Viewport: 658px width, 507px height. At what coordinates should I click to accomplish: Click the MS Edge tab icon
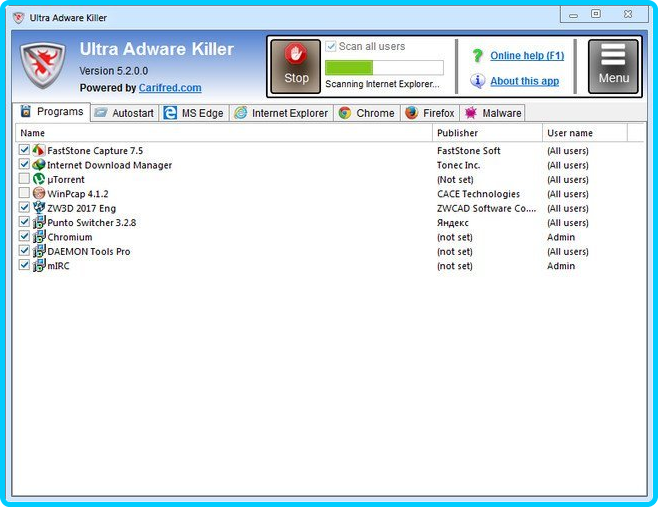[170, 112]
